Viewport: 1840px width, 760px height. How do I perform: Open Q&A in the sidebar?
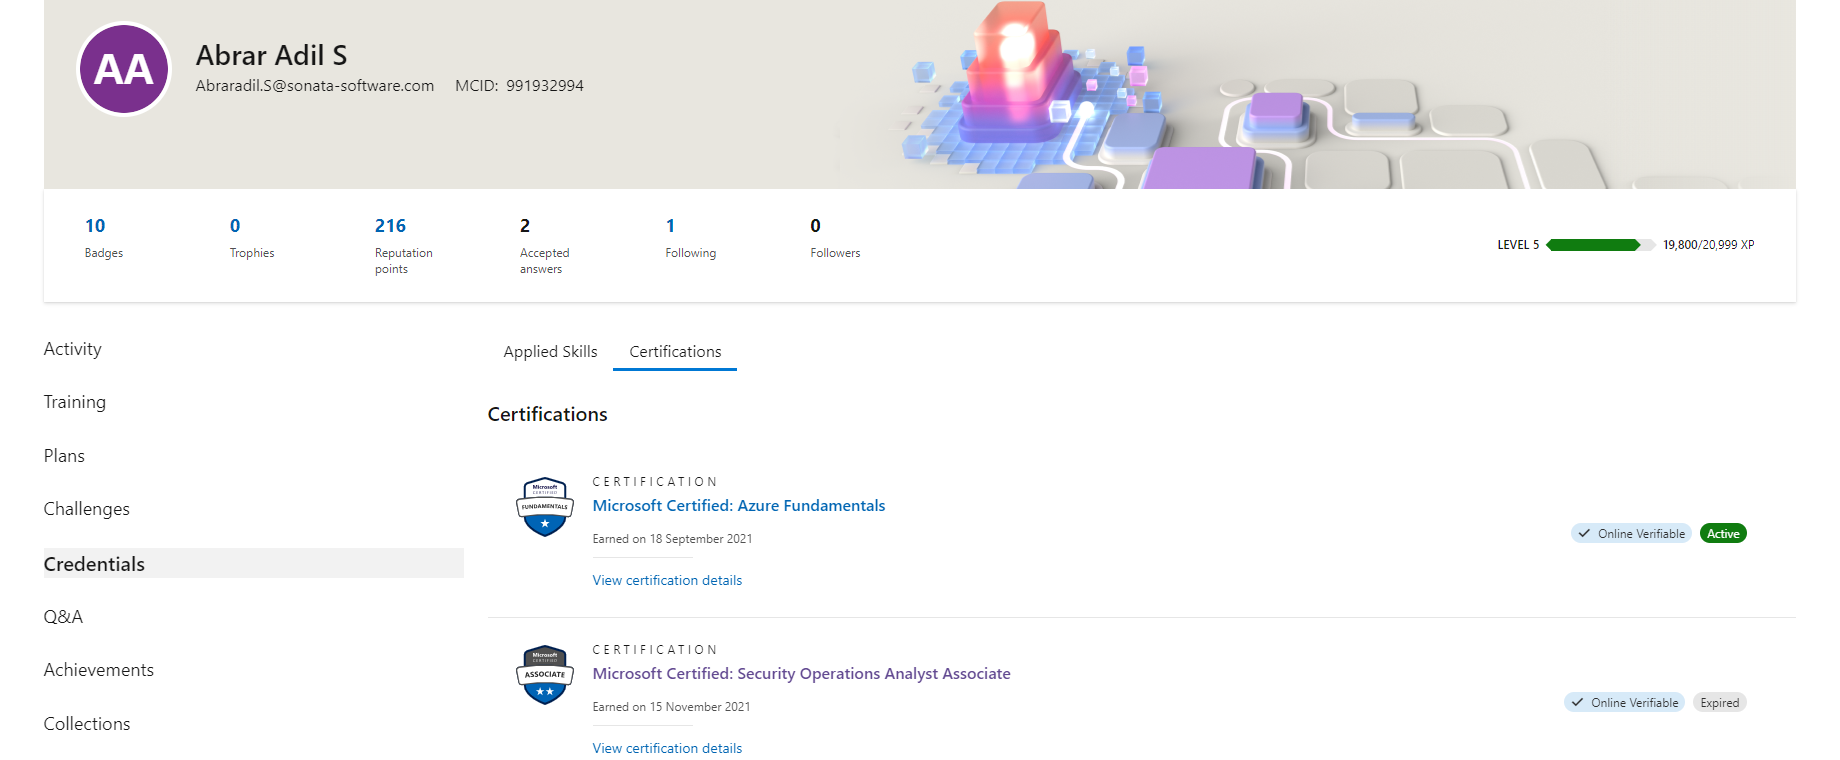[x=63, y=617]
